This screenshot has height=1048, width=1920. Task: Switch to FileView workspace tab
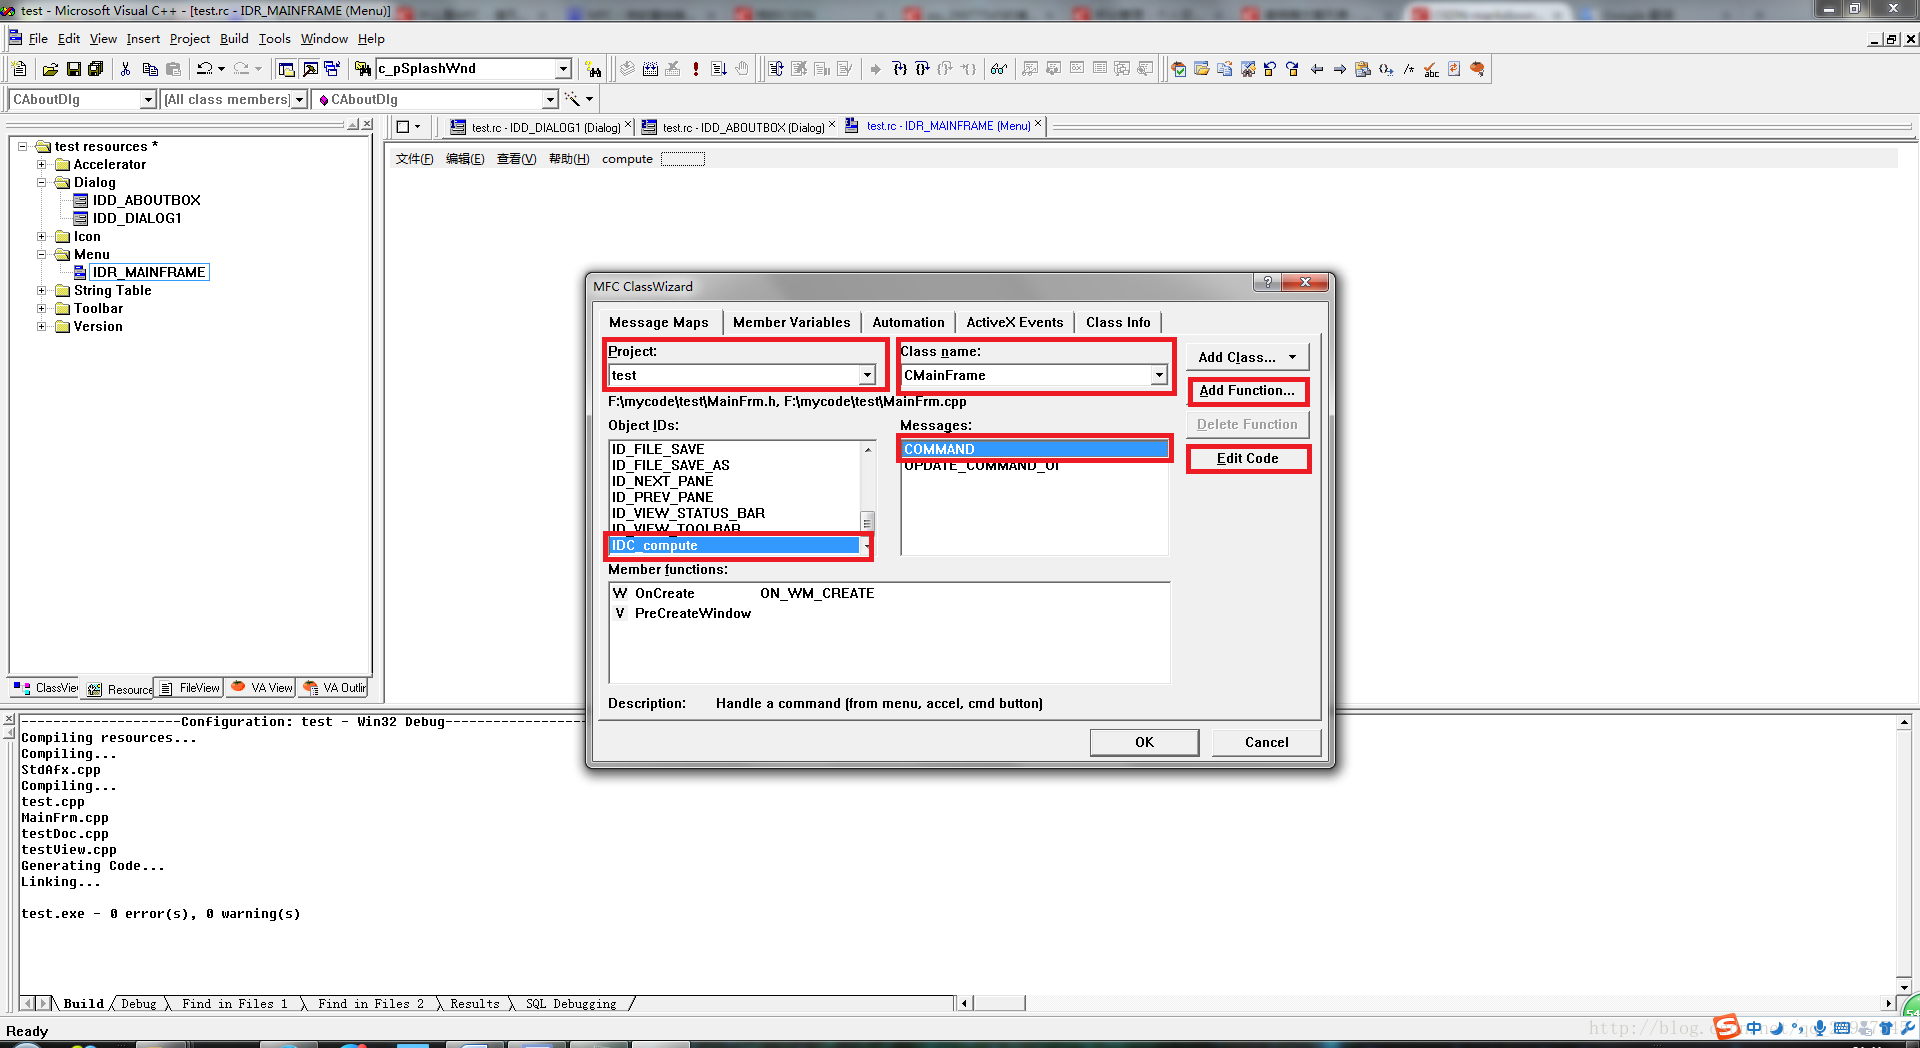click(x=190, y=688)
